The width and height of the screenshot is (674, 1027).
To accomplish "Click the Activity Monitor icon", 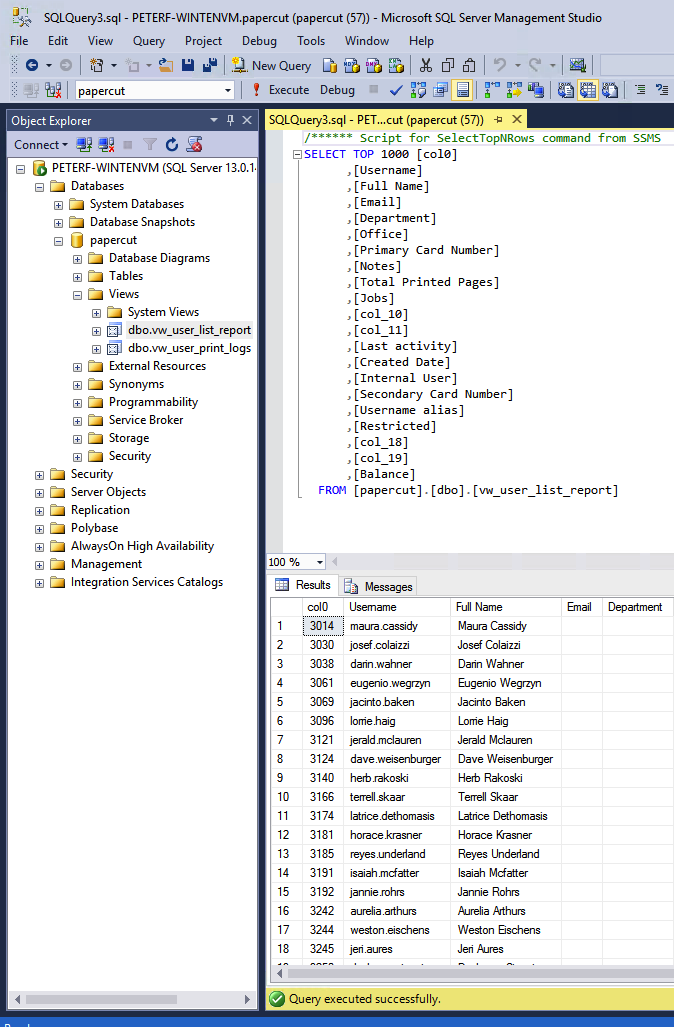I will (577, 65).
